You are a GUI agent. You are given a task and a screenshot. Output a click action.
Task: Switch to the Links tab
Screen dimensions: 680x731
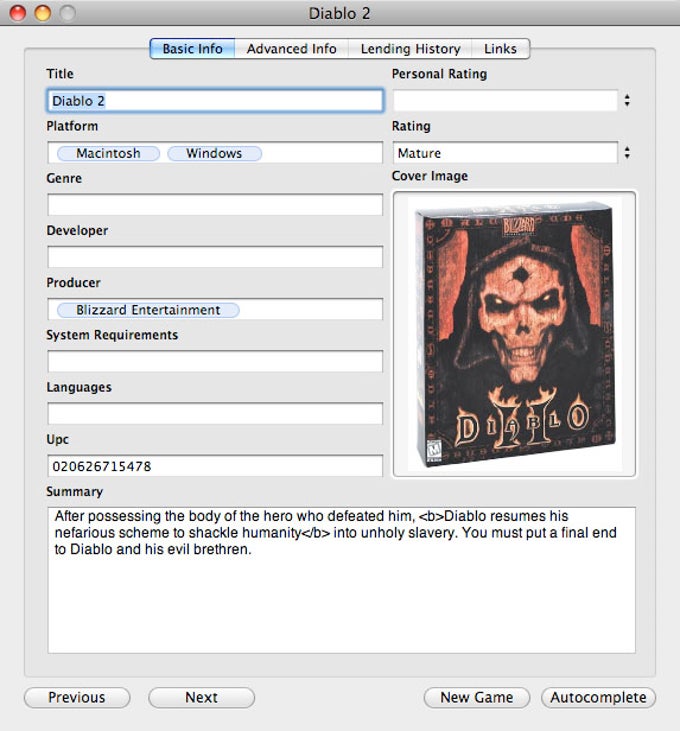click(501, 48)
